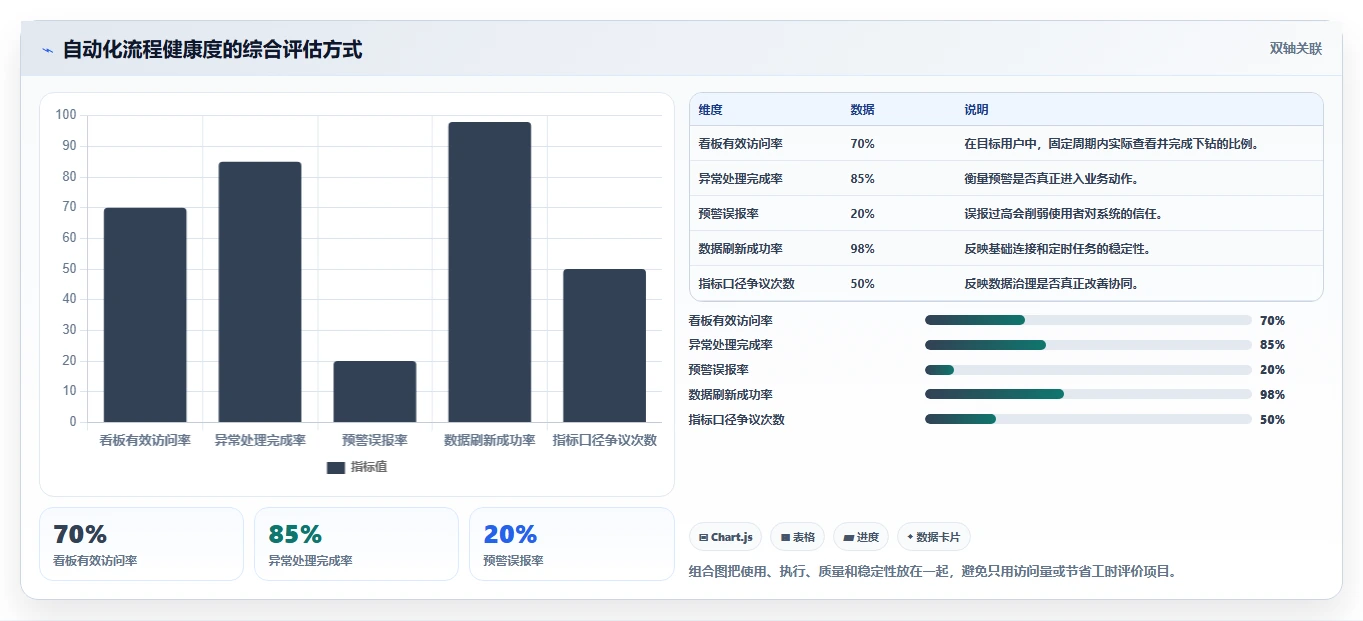Image resolution: width=1363 pixels, height=621 pixels.
Task: Click the 指标值 legend color box
Action: point(336,467)
